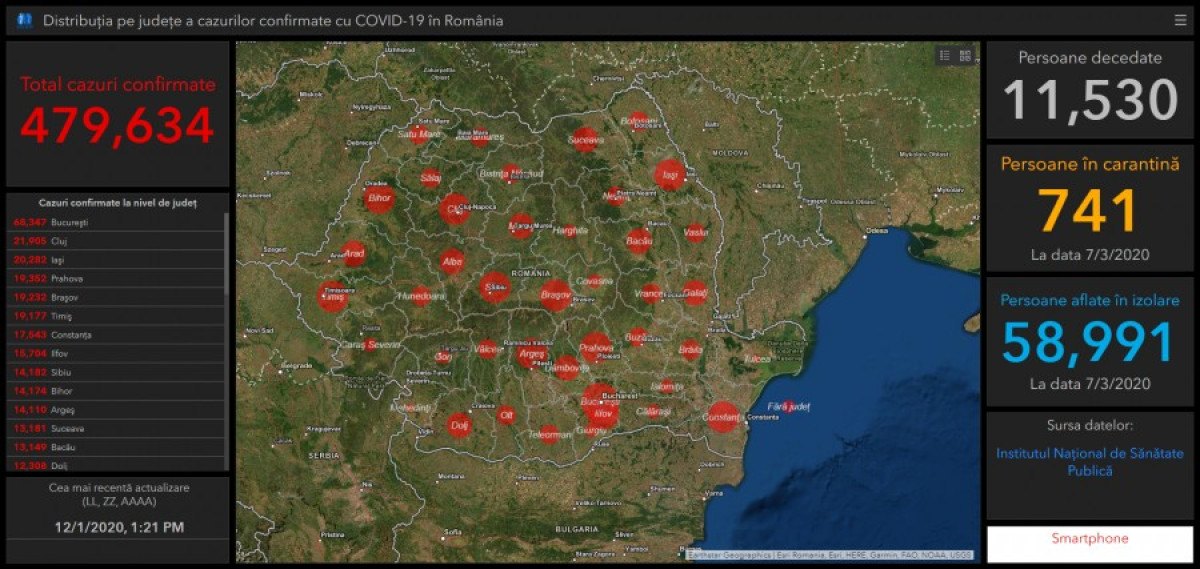Click the Bihor bubble on the map
1200x569 pixels.
pos(379,199)
